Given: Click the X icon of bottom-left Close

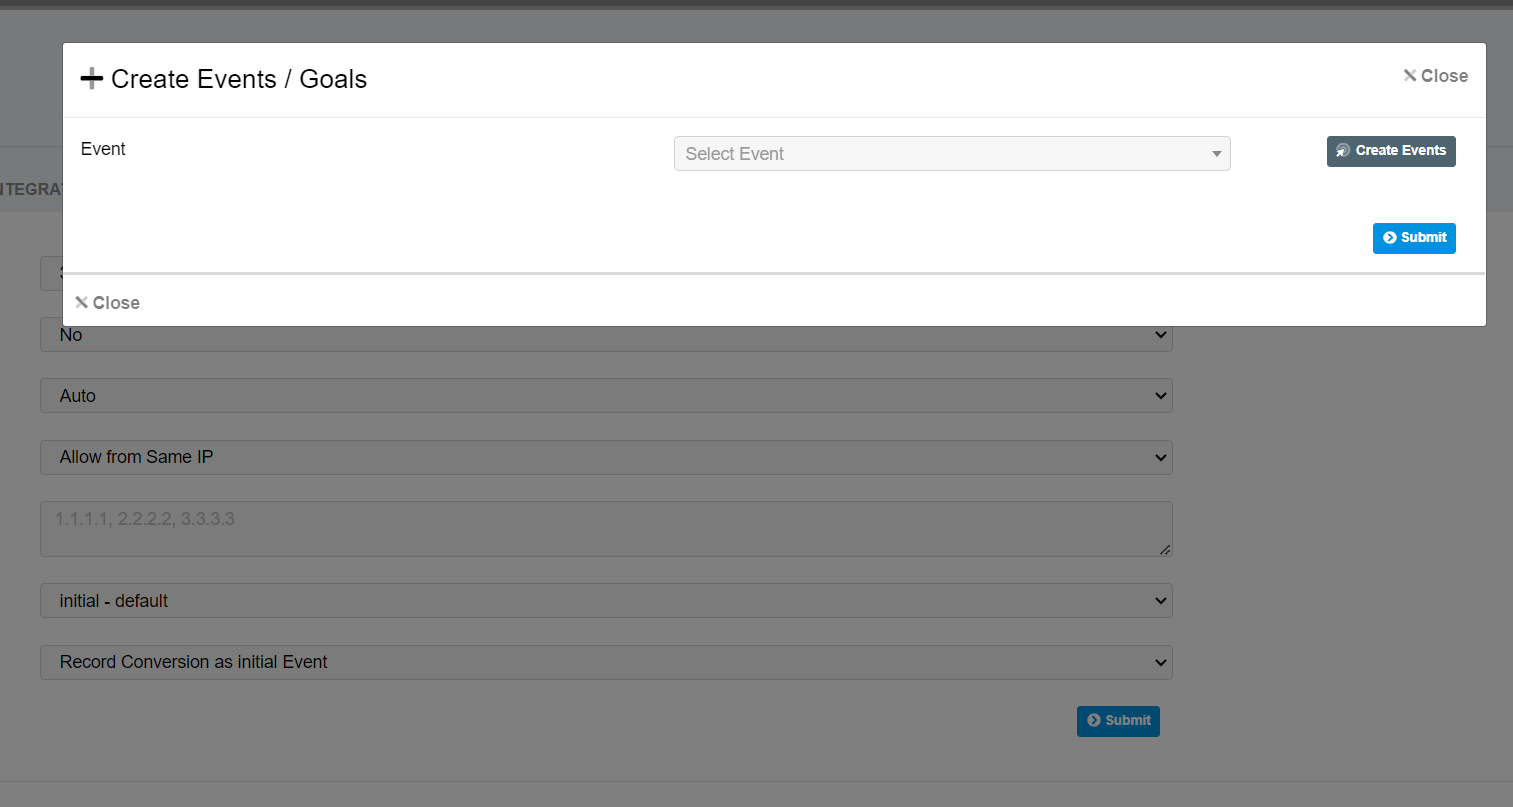Looking at the screenshot, I should click(x=82, y=303).
